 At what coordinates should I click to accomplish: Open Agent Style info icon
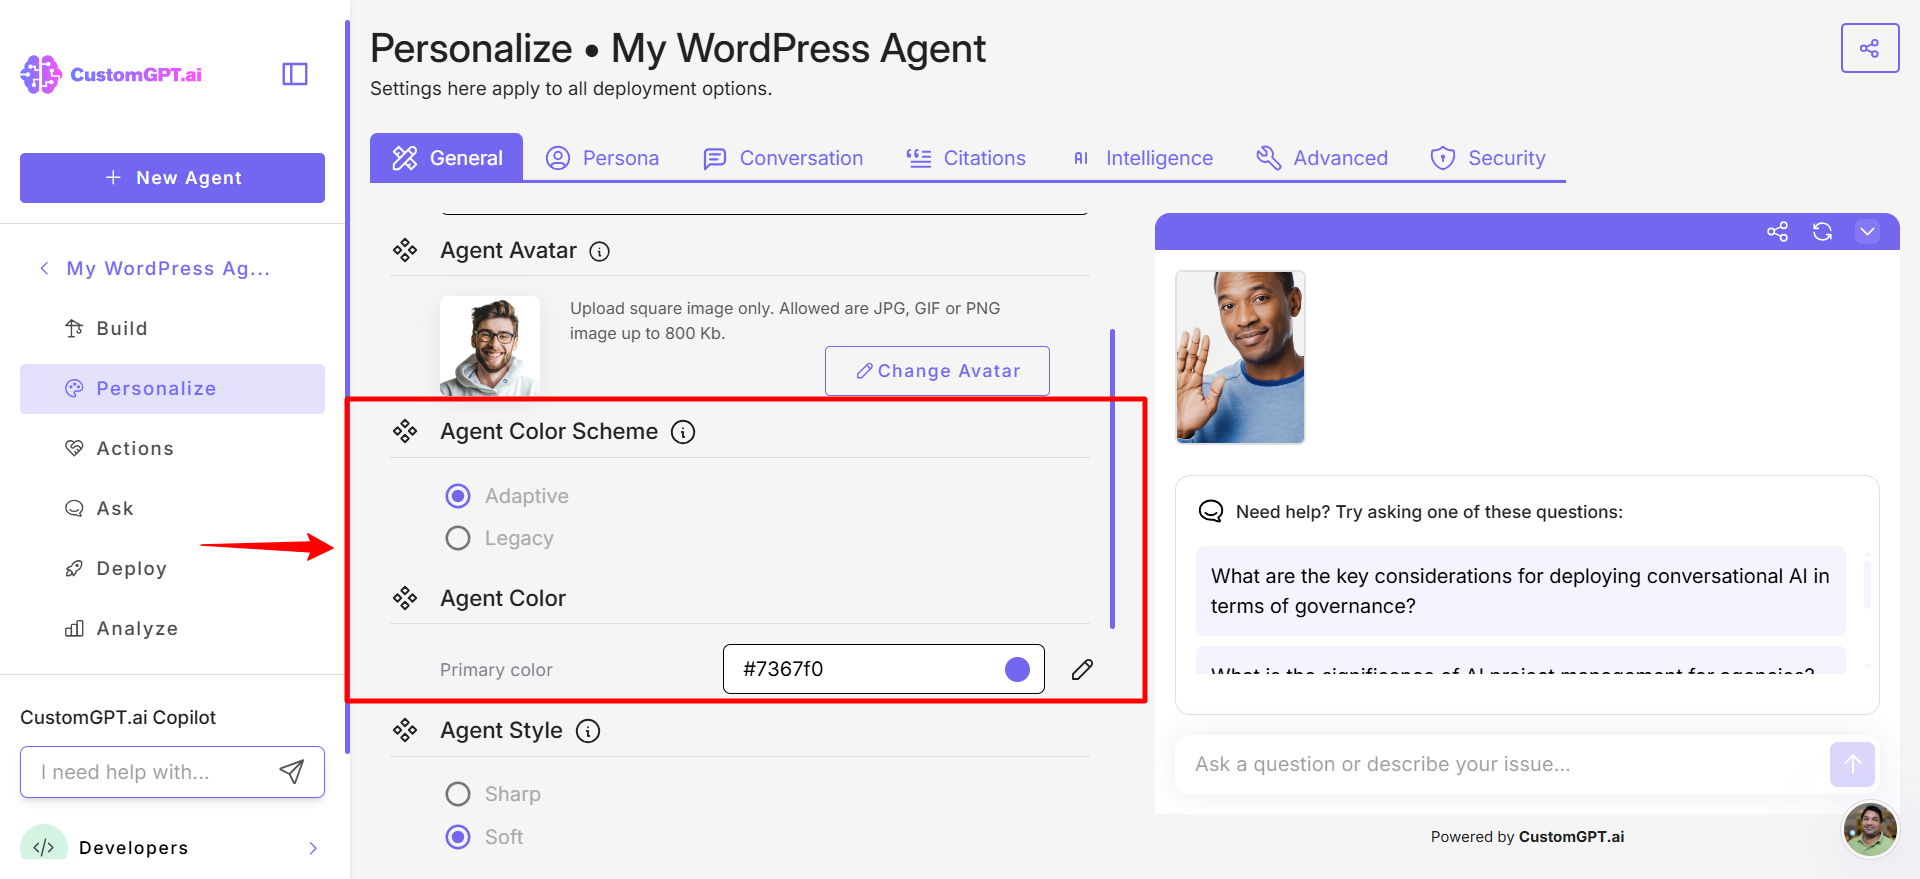point(589,731)
